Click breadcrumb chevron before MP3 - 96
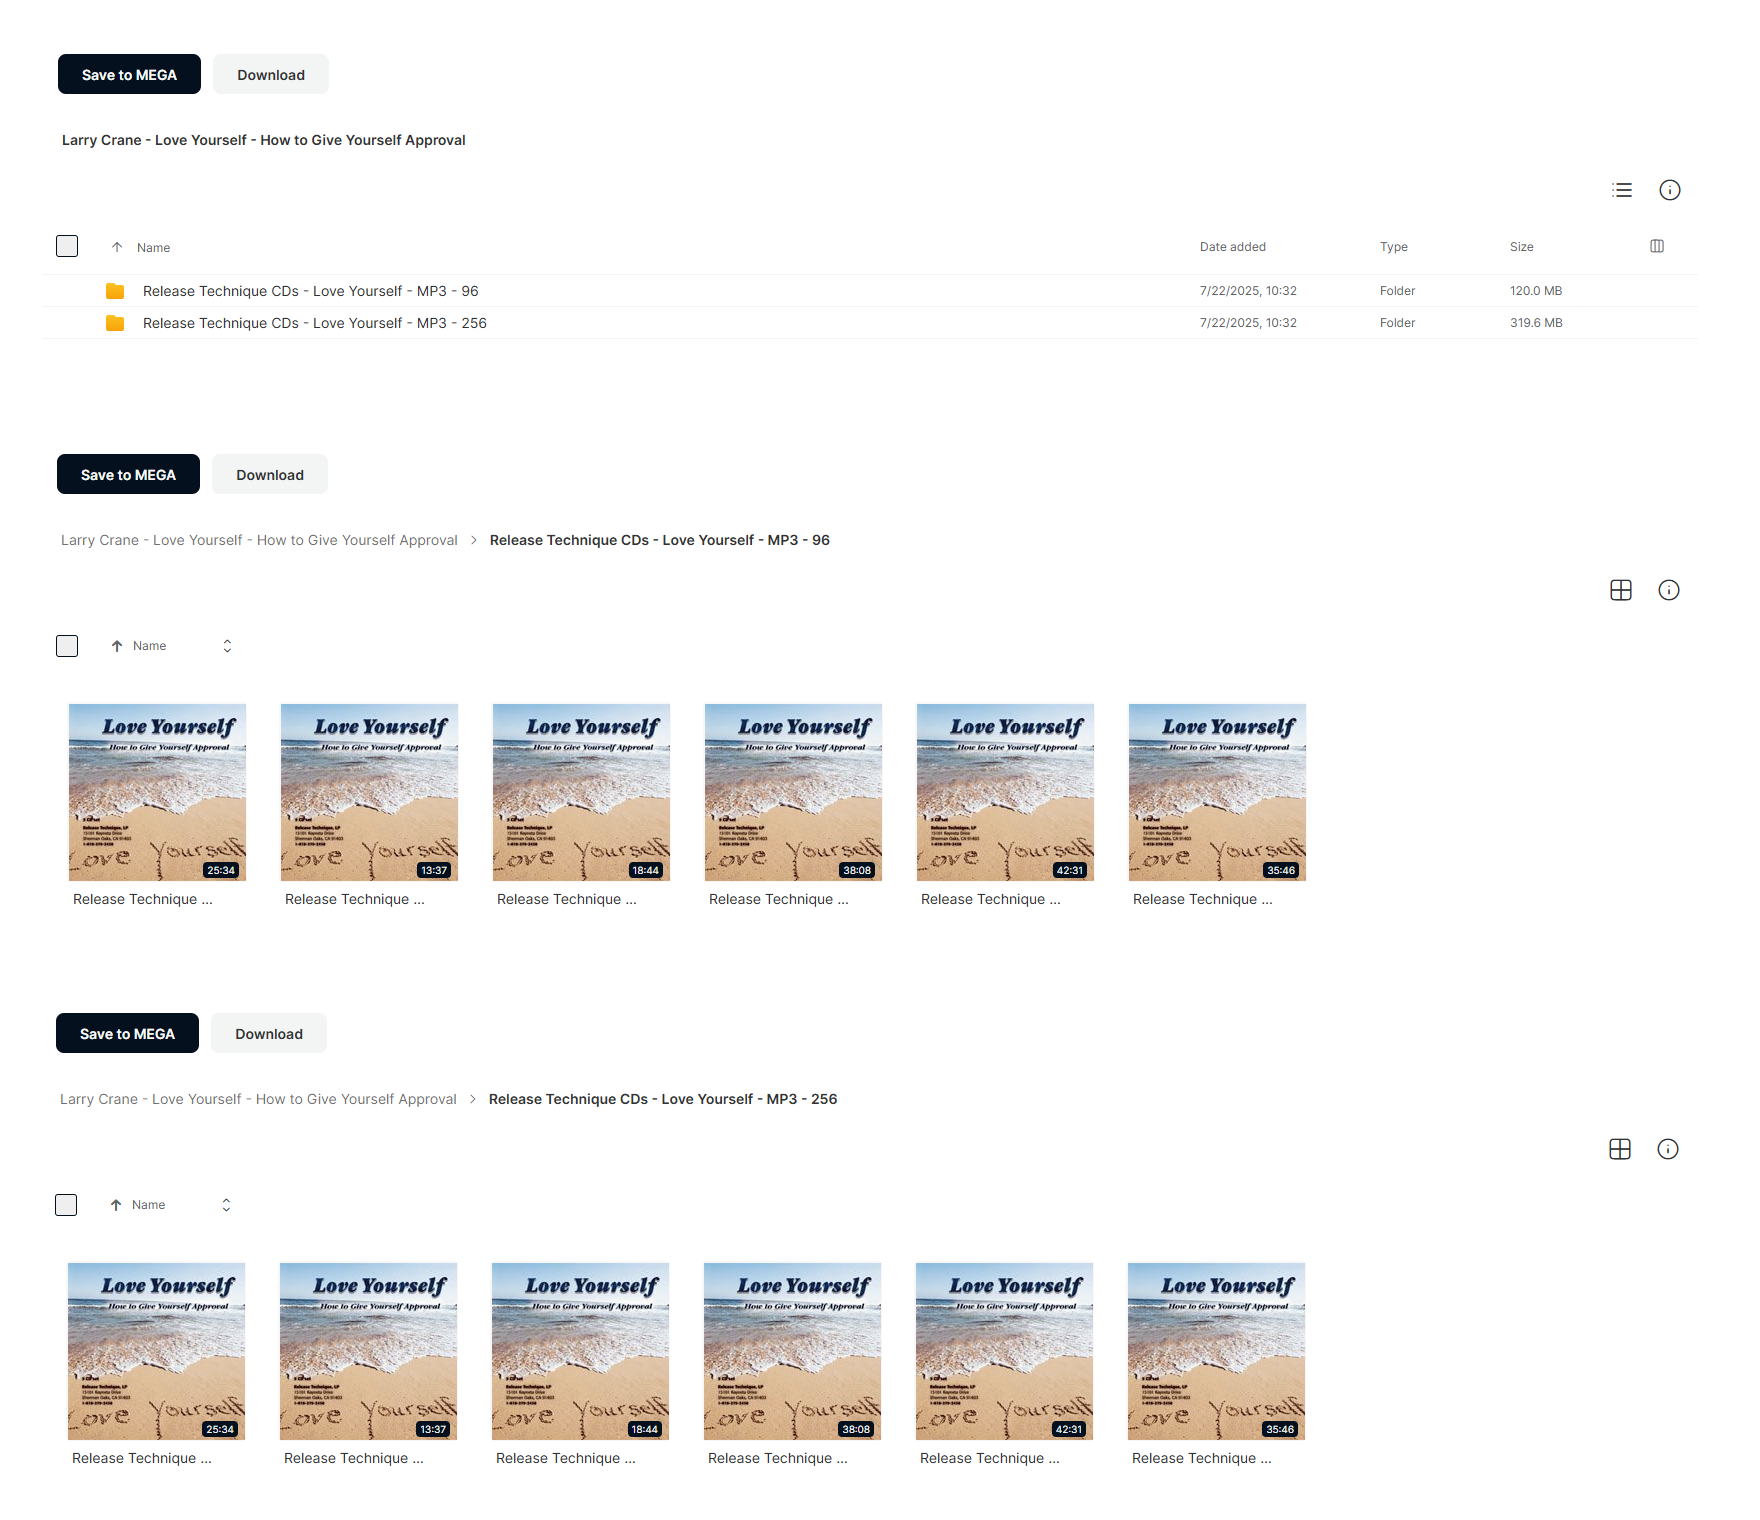Screen dimensions: 1760x1520 (474, 540)
